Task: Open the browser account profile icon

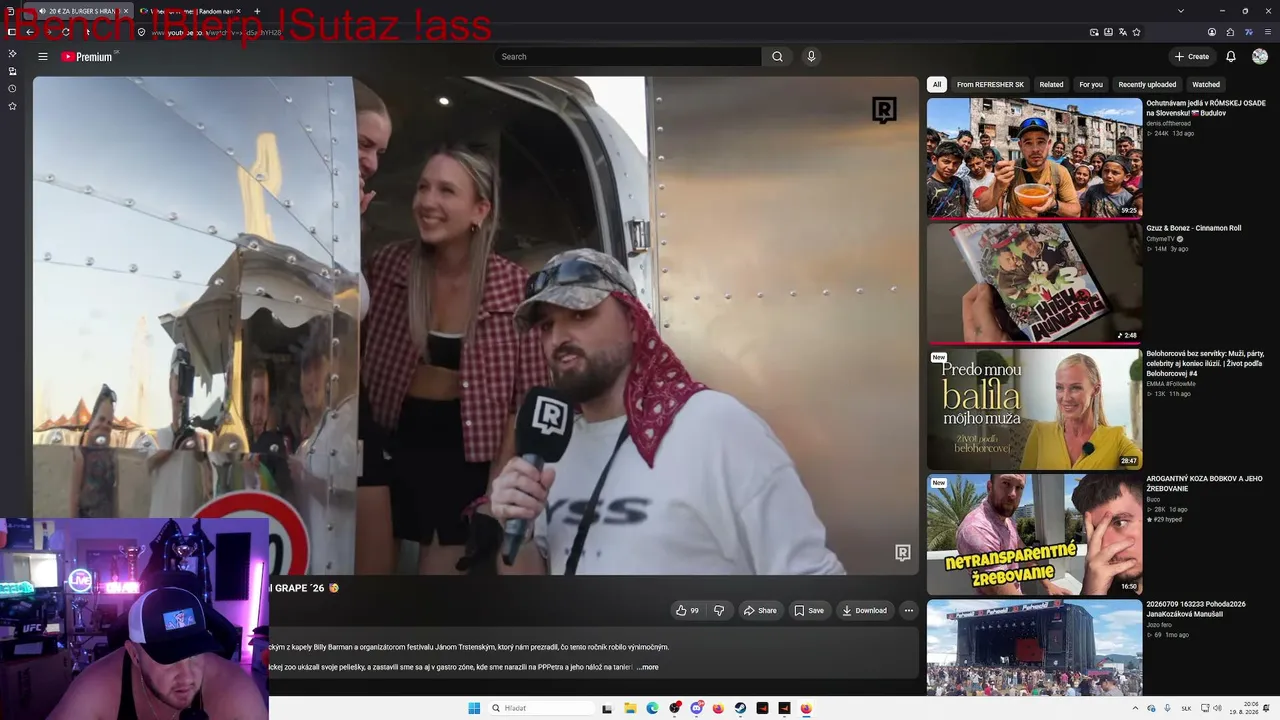Action: click(x=1212, y=32)
